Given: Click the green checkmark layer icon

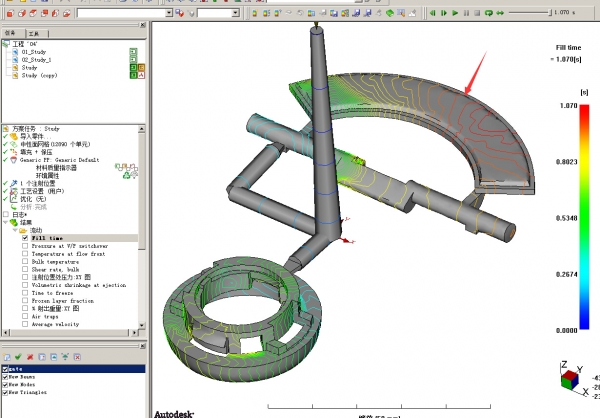Looking at the screenshot, I should tap(18, 357).
